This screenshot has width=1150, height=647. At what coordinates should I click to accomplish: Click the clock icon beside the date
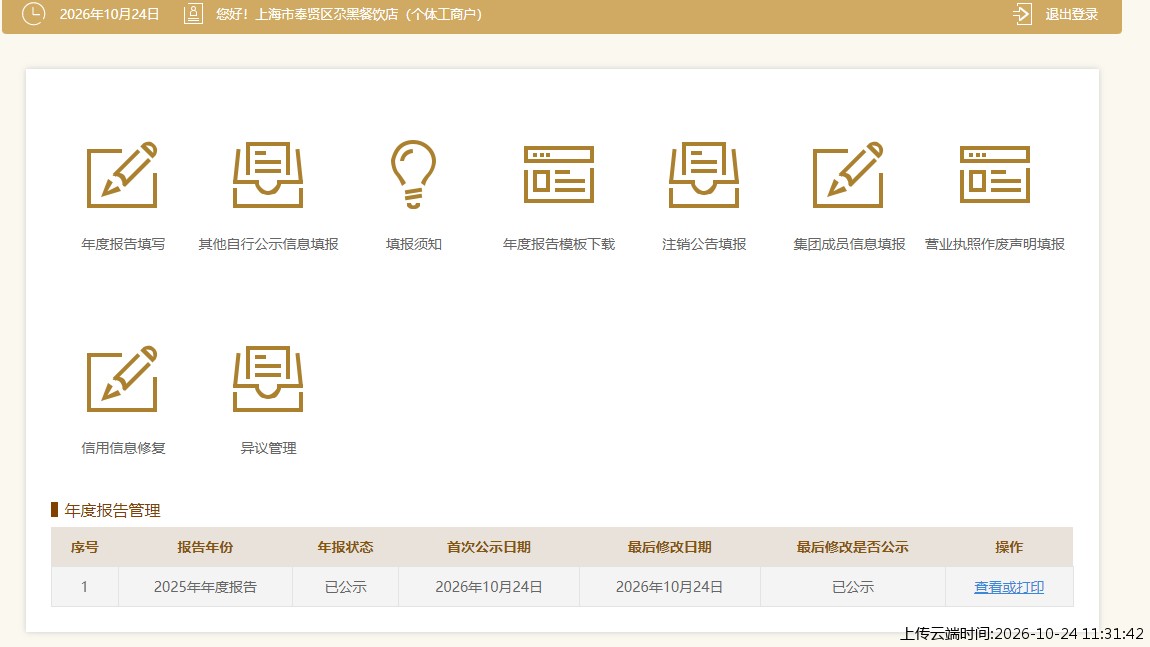(x=33, y=14)
